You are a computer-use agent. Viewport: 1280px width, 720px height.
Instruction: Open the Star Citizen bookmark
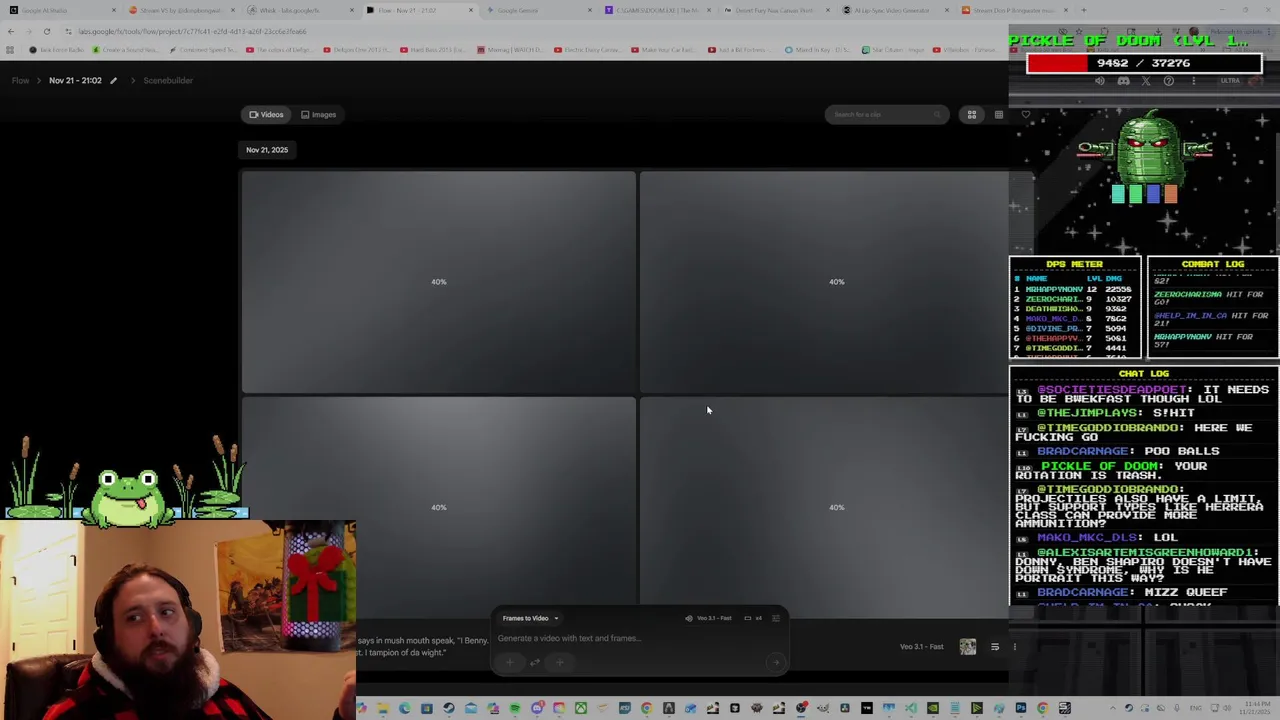(894, 49)
